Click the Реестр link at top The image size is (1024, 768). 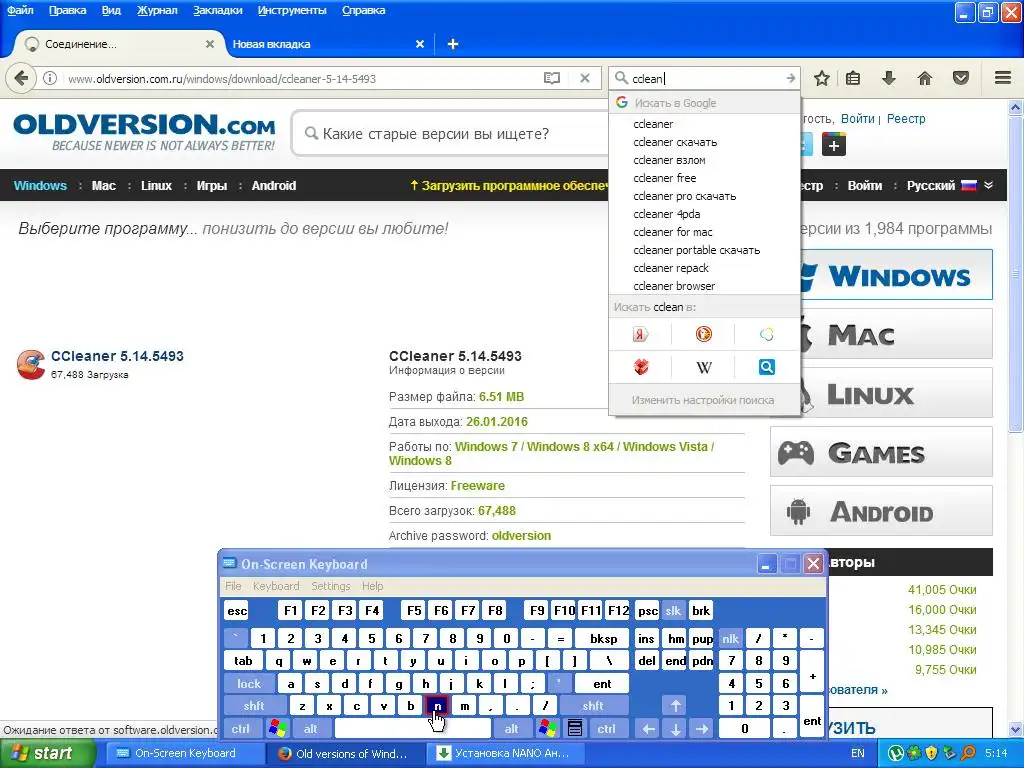click(x=906, y=119)
